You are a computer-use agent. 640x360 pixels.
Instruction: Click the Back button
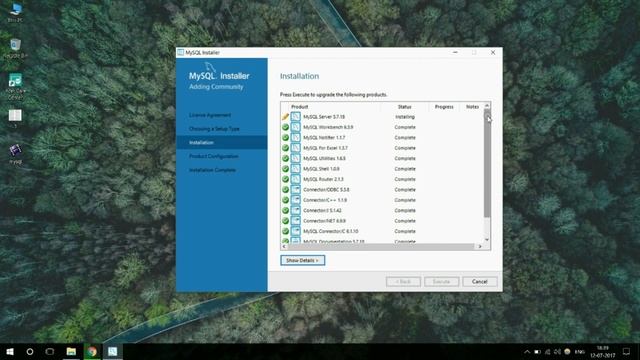click(403, 282)
